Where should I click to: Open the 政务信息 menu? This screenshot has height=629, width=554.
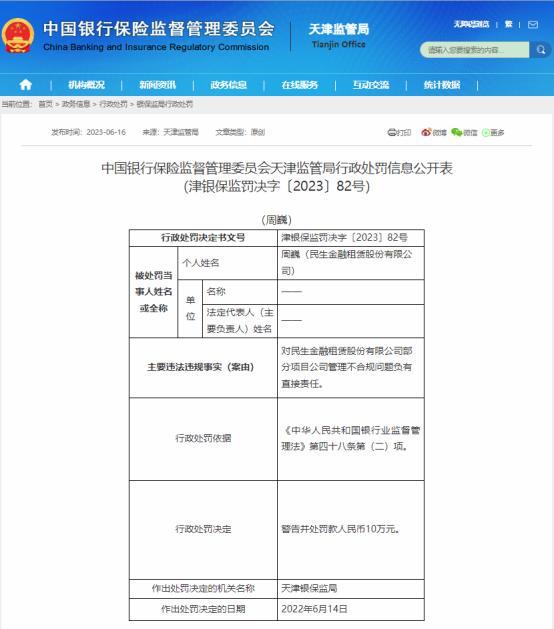pos(229,85)
